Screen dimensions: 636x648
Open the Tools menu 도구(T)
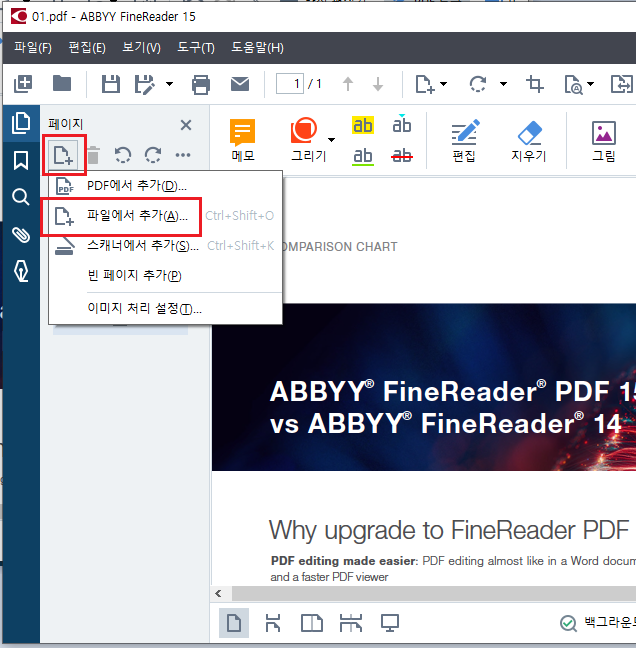(x=196, y=48)
